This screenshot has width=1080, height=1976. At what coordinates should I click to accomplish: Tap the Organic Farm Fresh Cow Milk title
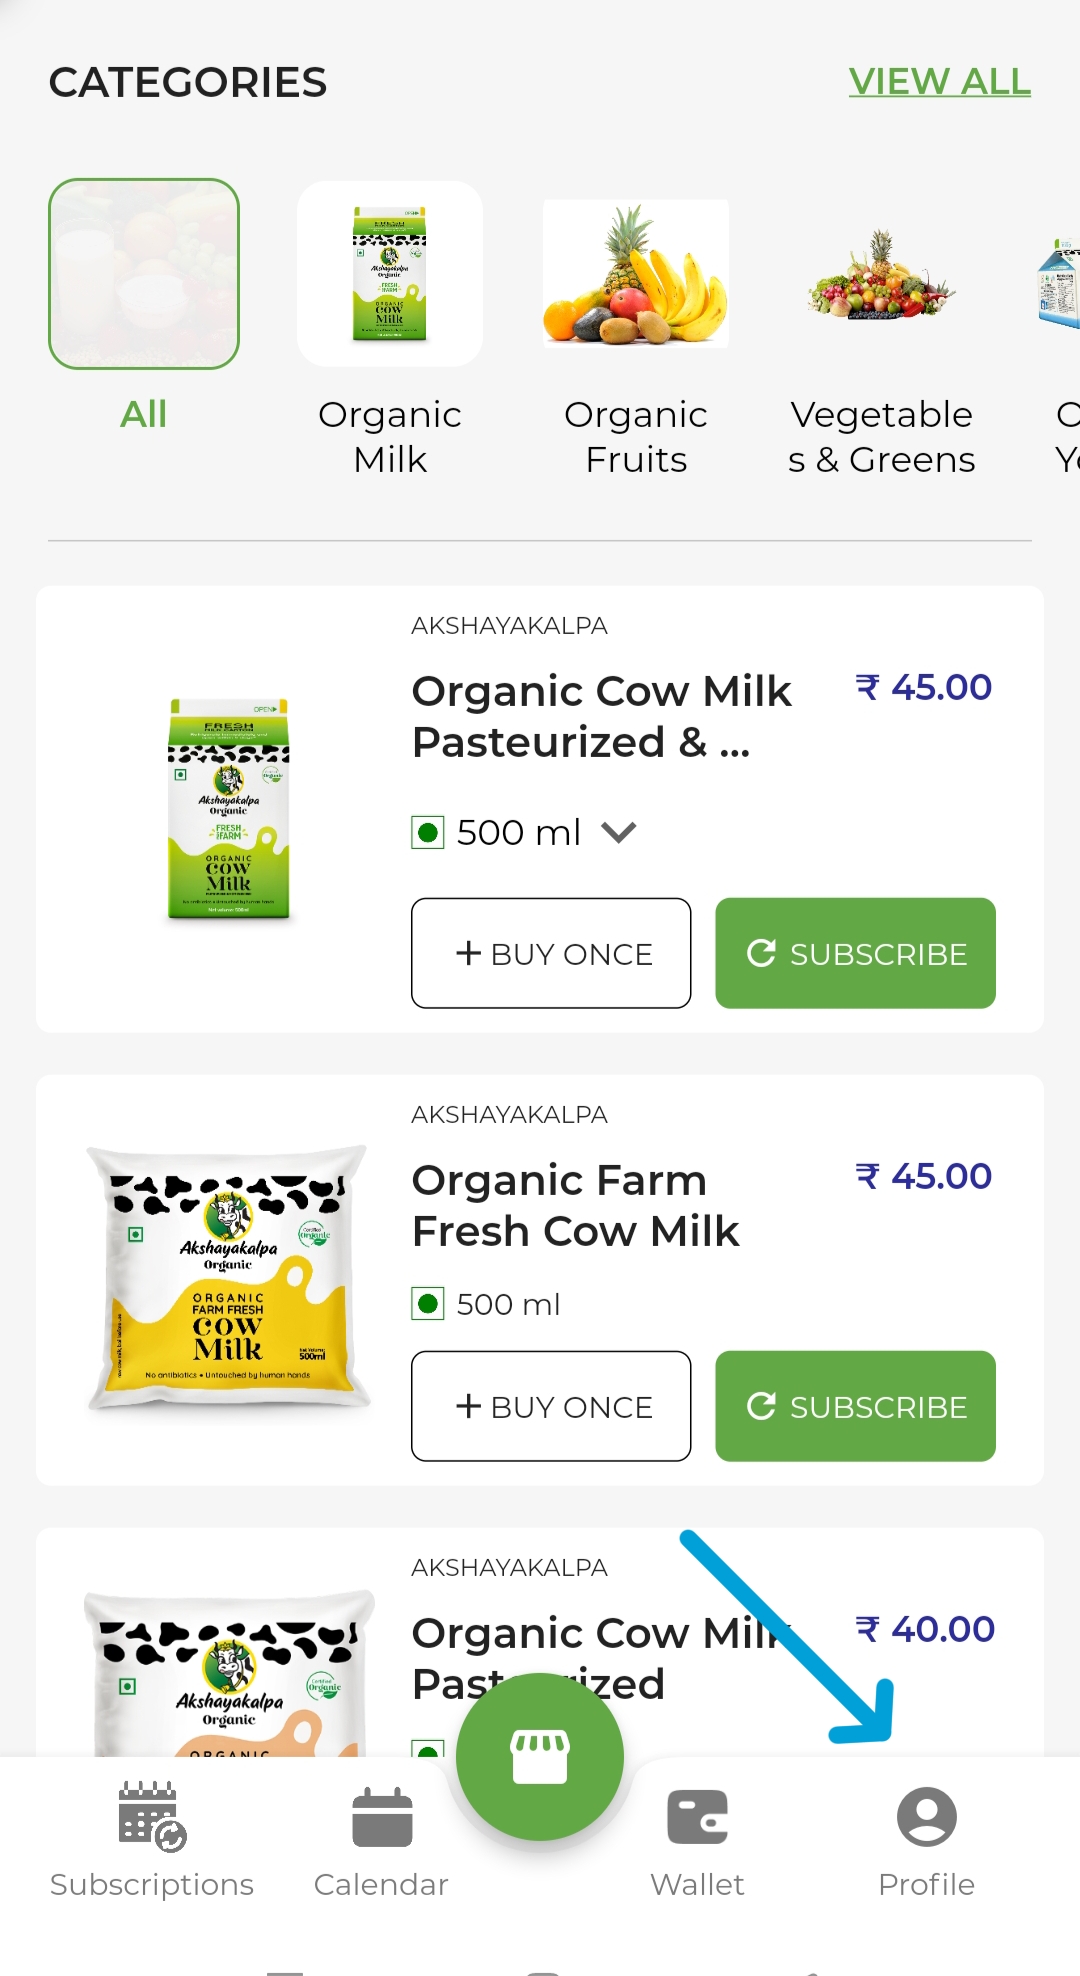576,1205
